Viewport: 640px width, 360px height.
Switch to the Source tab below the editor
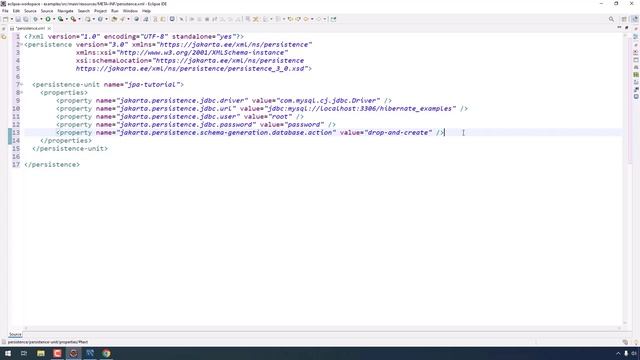(15, 334)
